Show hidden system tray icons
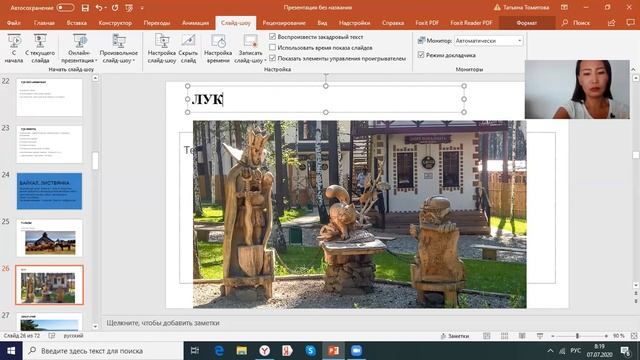640x360 pixels. pyautogui.click(x=550, y=351)
